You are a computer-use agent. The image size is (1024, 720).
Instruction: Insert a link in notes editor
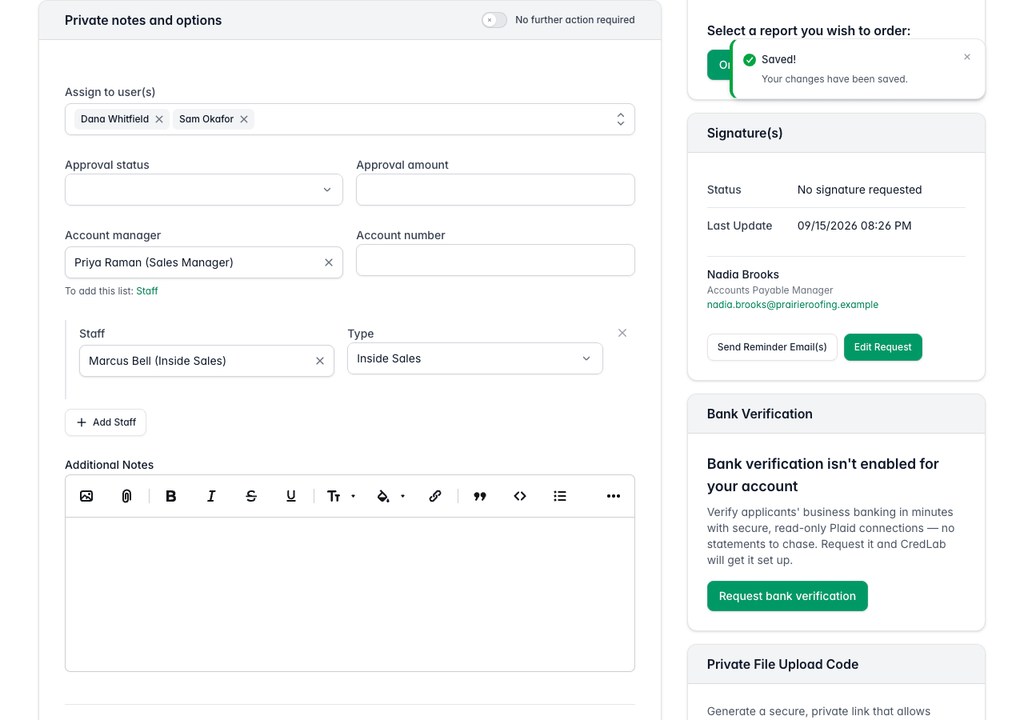pyautogui.click(x=435, y=496)
